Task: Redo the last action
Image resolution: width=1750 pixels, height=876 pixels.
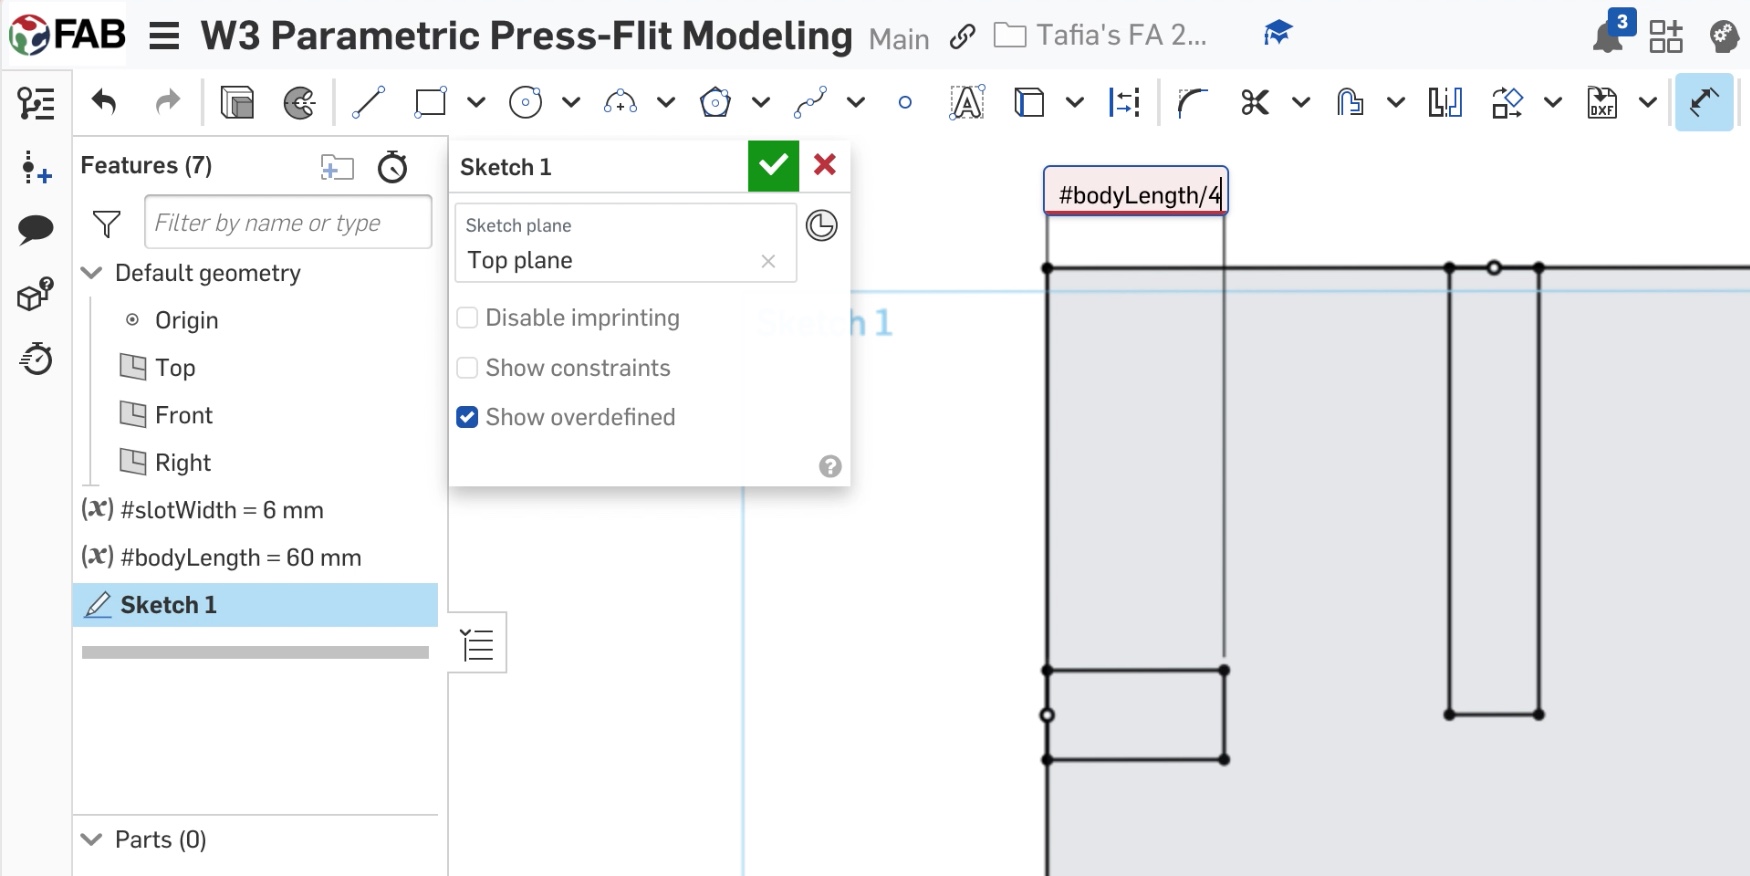Action: (167, 102)
